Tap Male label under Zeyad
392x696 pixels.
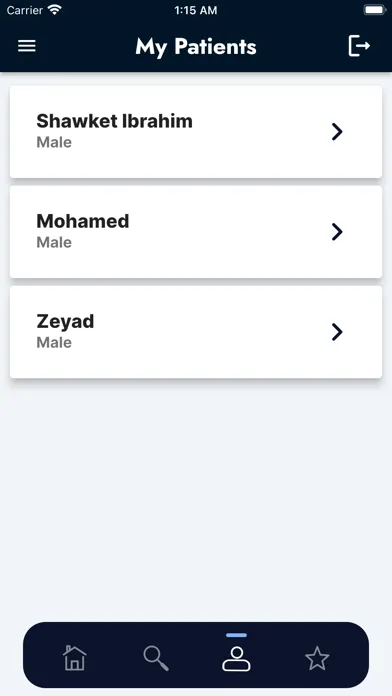click(x=54, y=343)
